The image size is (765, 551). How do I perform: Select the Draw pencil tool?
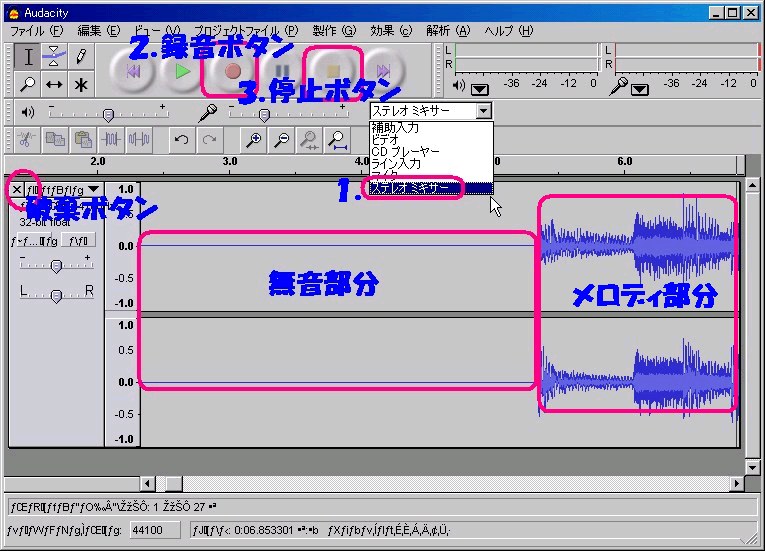(x=81, y=57)
